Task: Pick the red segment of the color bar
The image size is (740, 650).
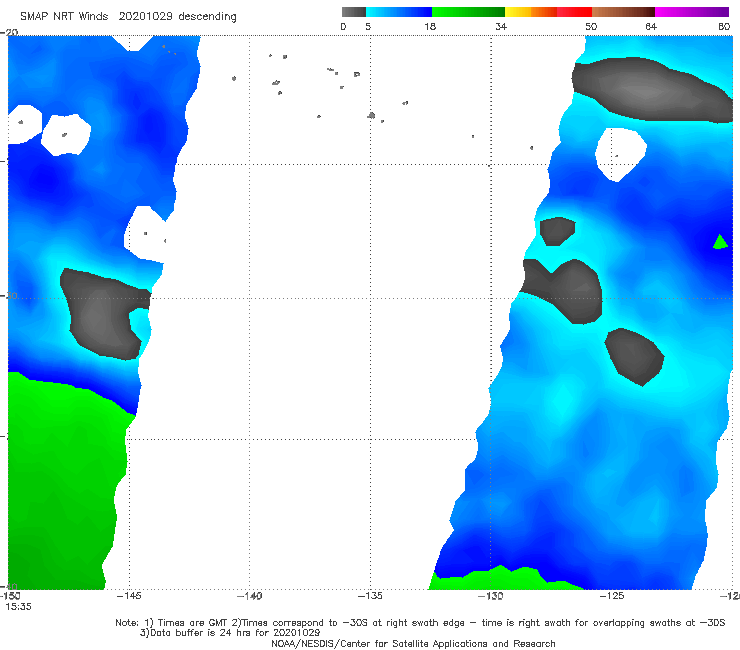Action: click(x=574, y=12)
